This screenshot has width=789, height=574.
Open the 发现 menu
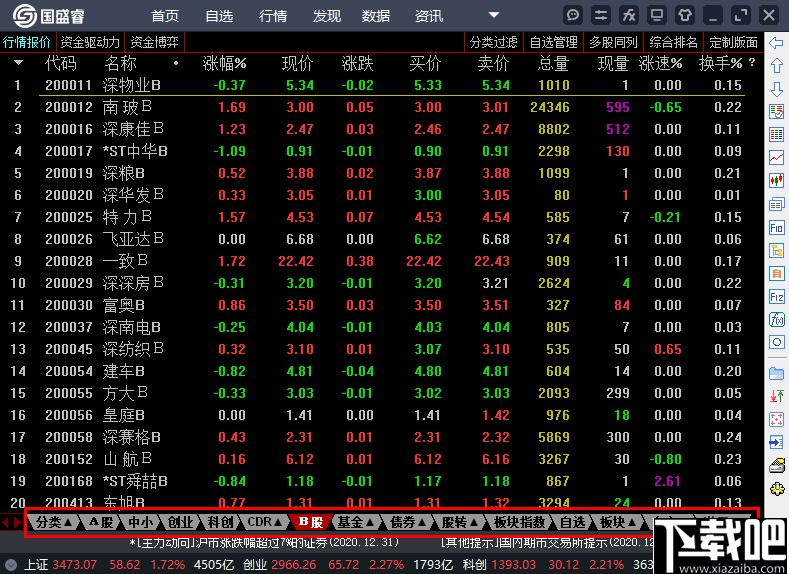[x=327, y=16]
